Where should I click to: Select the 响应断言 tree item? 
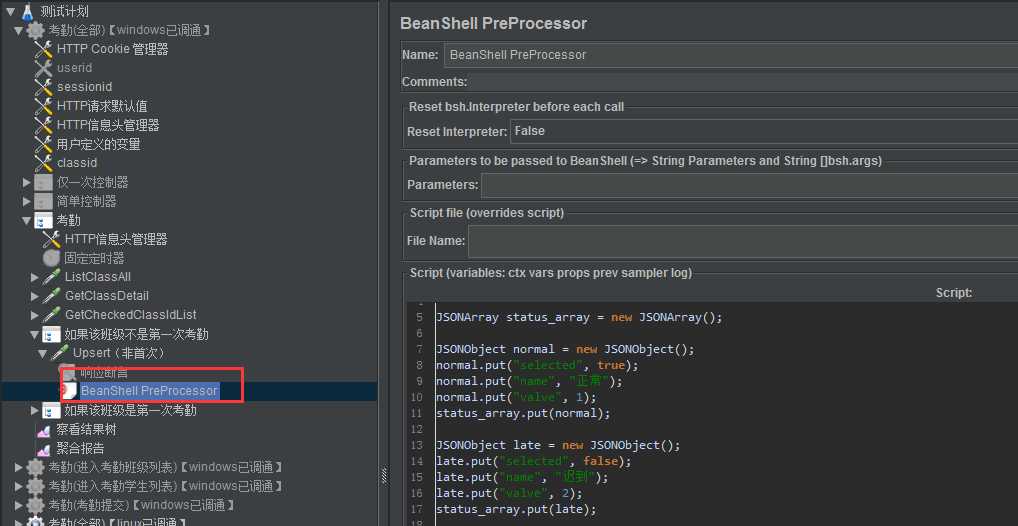[104, 373]
